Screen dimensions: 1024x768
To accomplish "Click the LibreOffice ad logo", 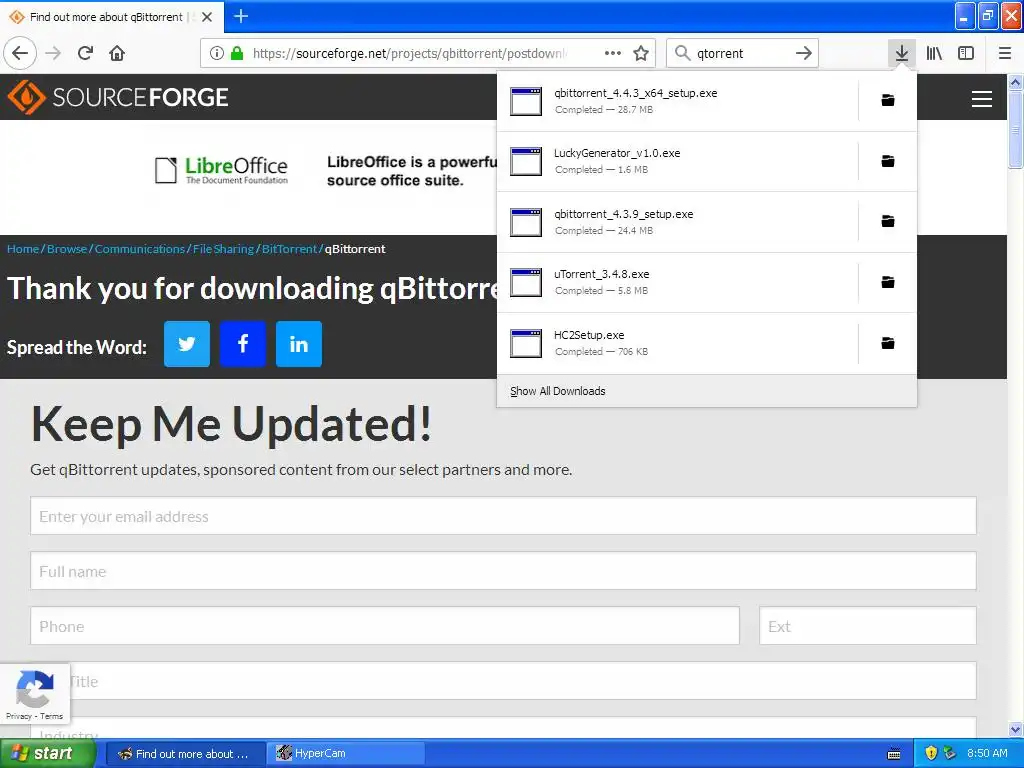I will pyautogui.click(x=221, y=170).
